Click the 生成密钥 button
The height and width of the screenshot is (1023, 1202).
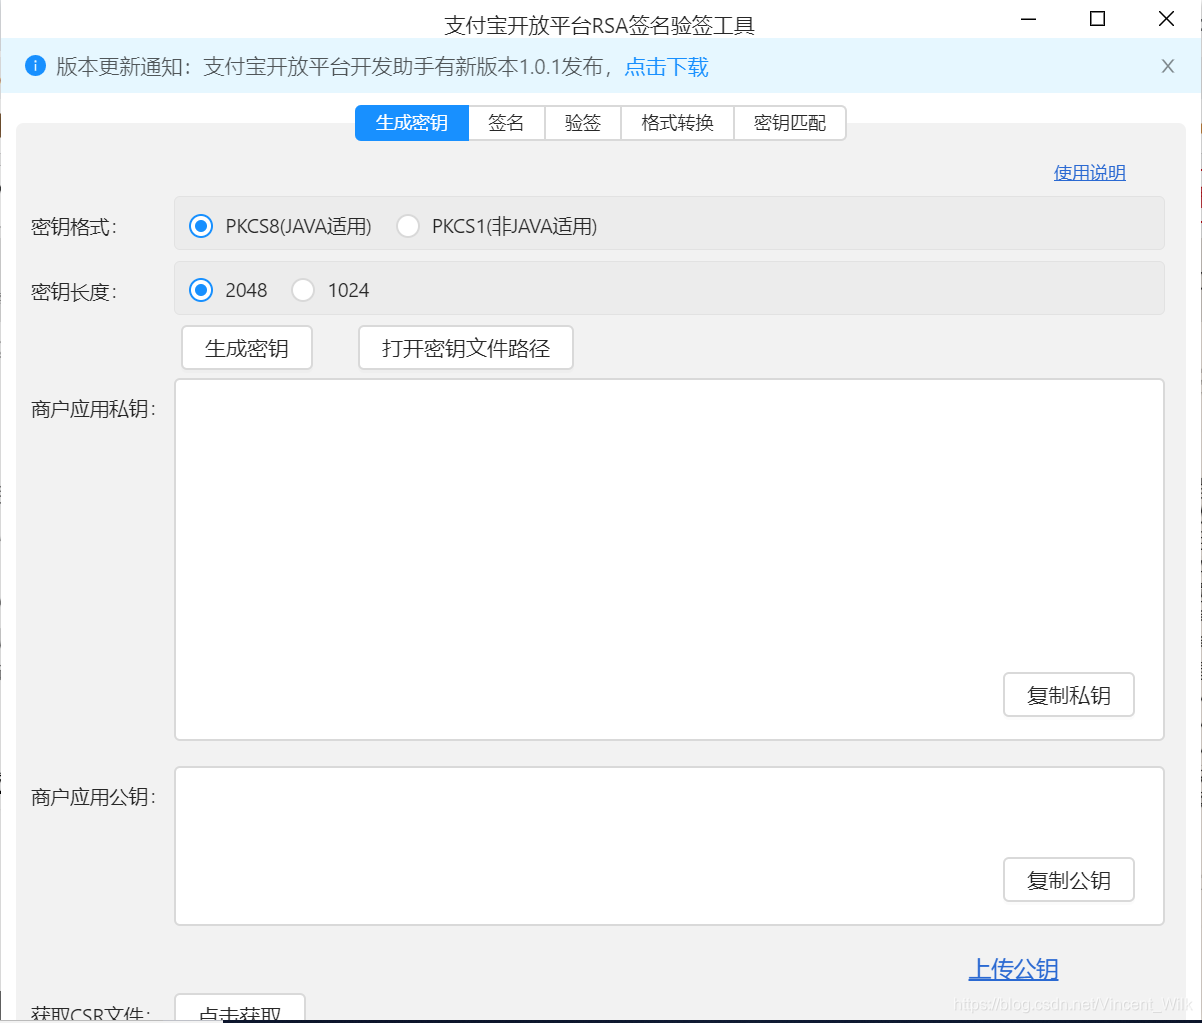(x=247, y=348)
